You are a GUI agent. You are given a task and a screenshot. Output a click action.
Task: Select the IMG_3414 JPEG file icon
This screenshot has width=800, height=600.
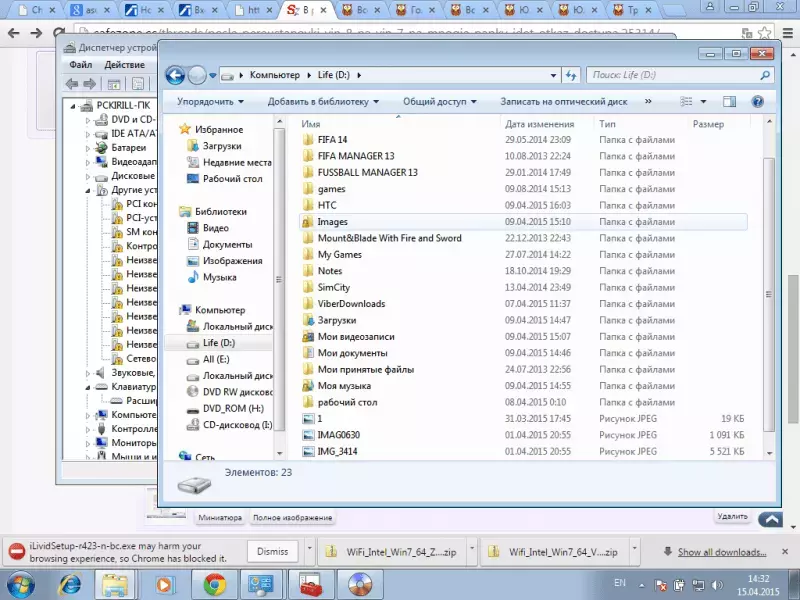tap(308, 452)
